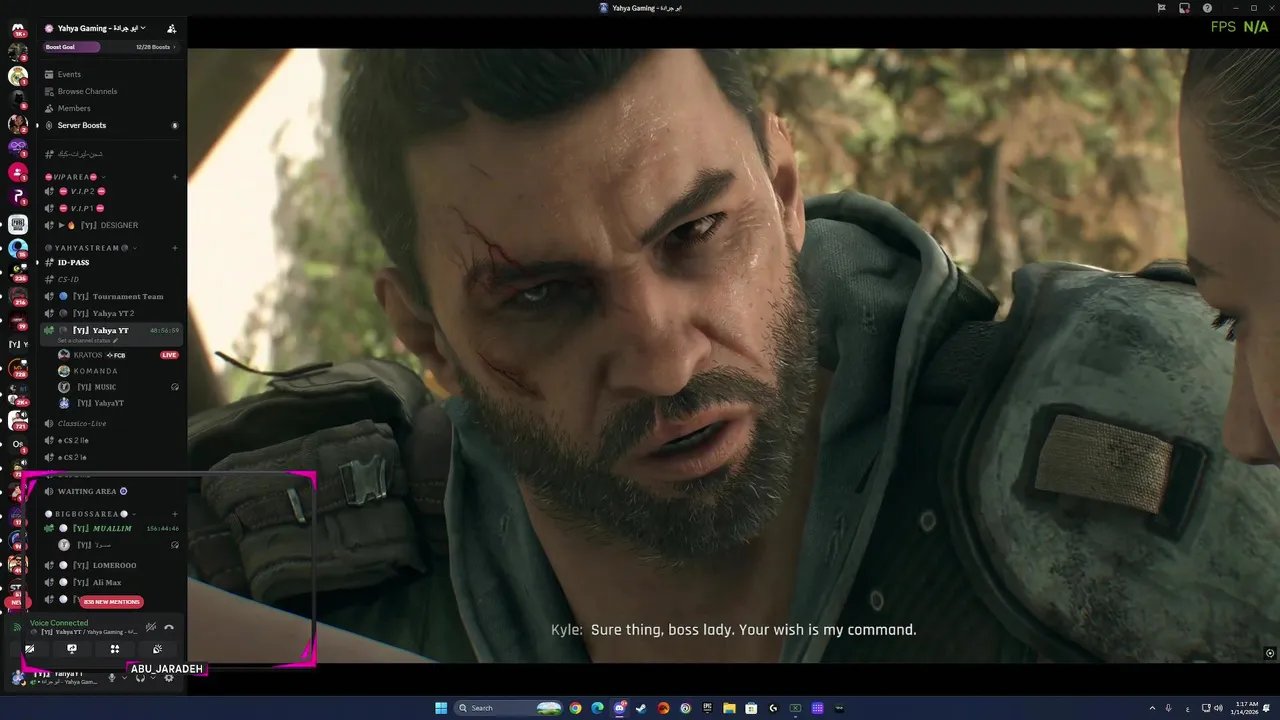Join the MUALLIM voice channel
The image size is (1280, 720).
click(x=111, y=528)
